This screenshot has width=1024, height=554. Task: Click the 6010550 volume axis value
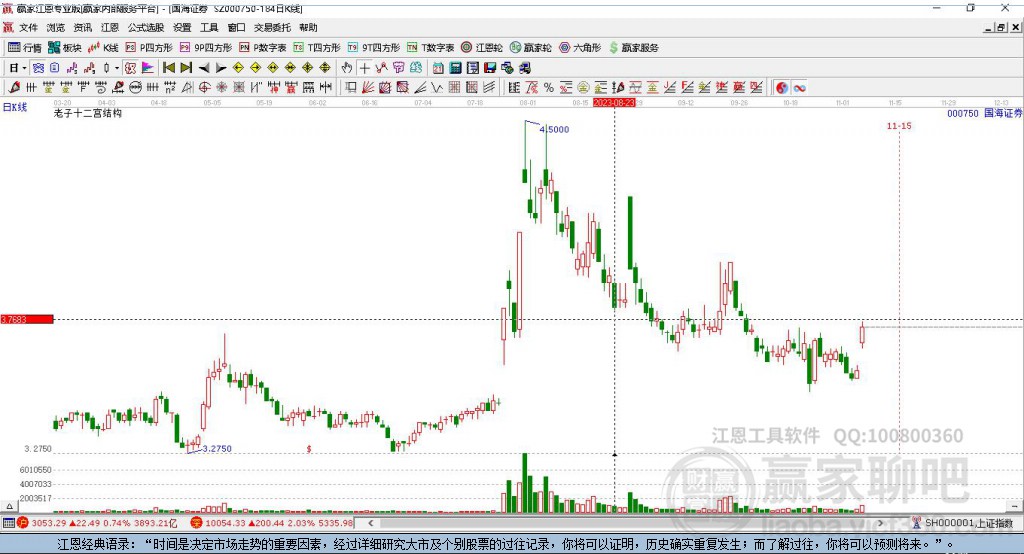[35, 470]
